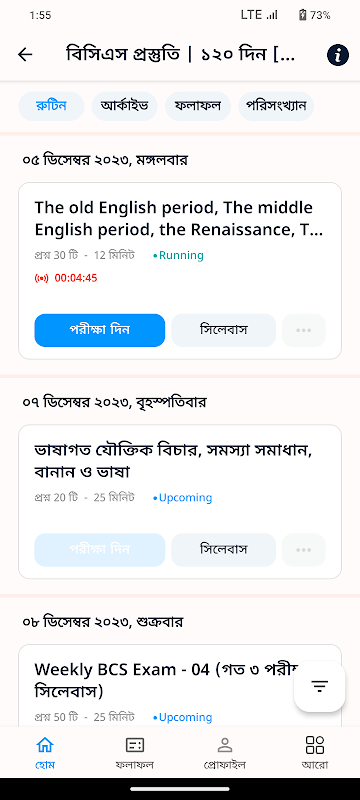
Task: Open the আরো grid icon
Action: tap(315, 745)
